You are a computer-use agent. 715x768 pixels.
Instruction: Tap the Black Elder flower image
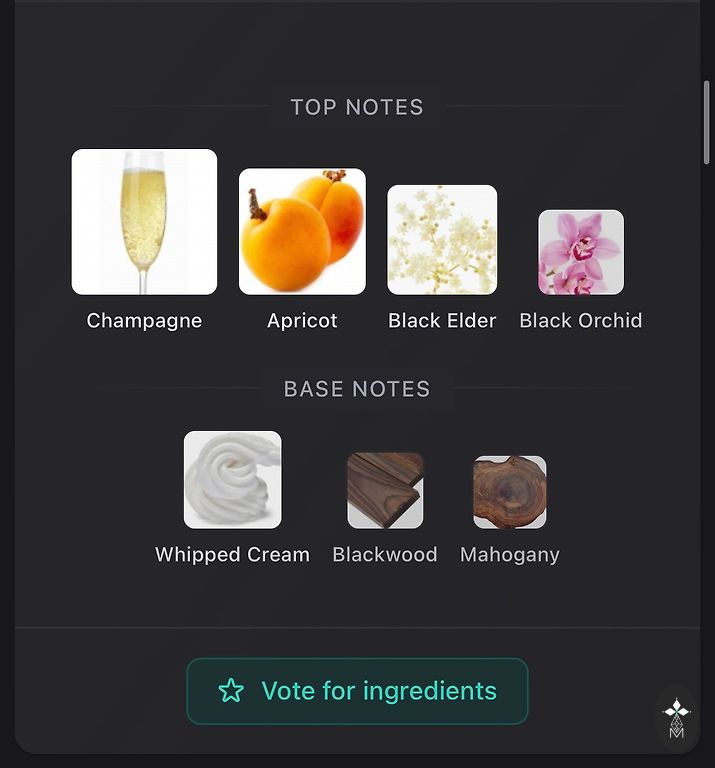(x=442, y=240)
